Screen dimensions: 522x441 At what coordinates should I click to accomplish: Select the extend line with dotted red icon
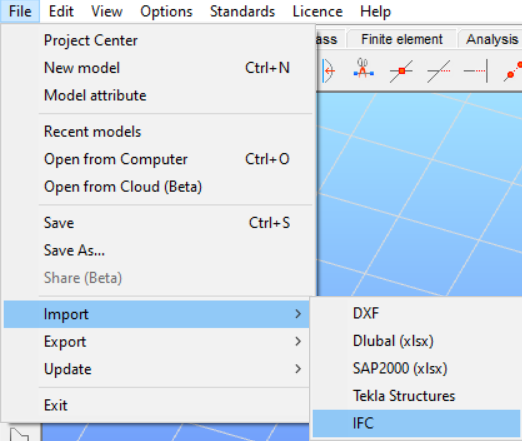[439, 71]
